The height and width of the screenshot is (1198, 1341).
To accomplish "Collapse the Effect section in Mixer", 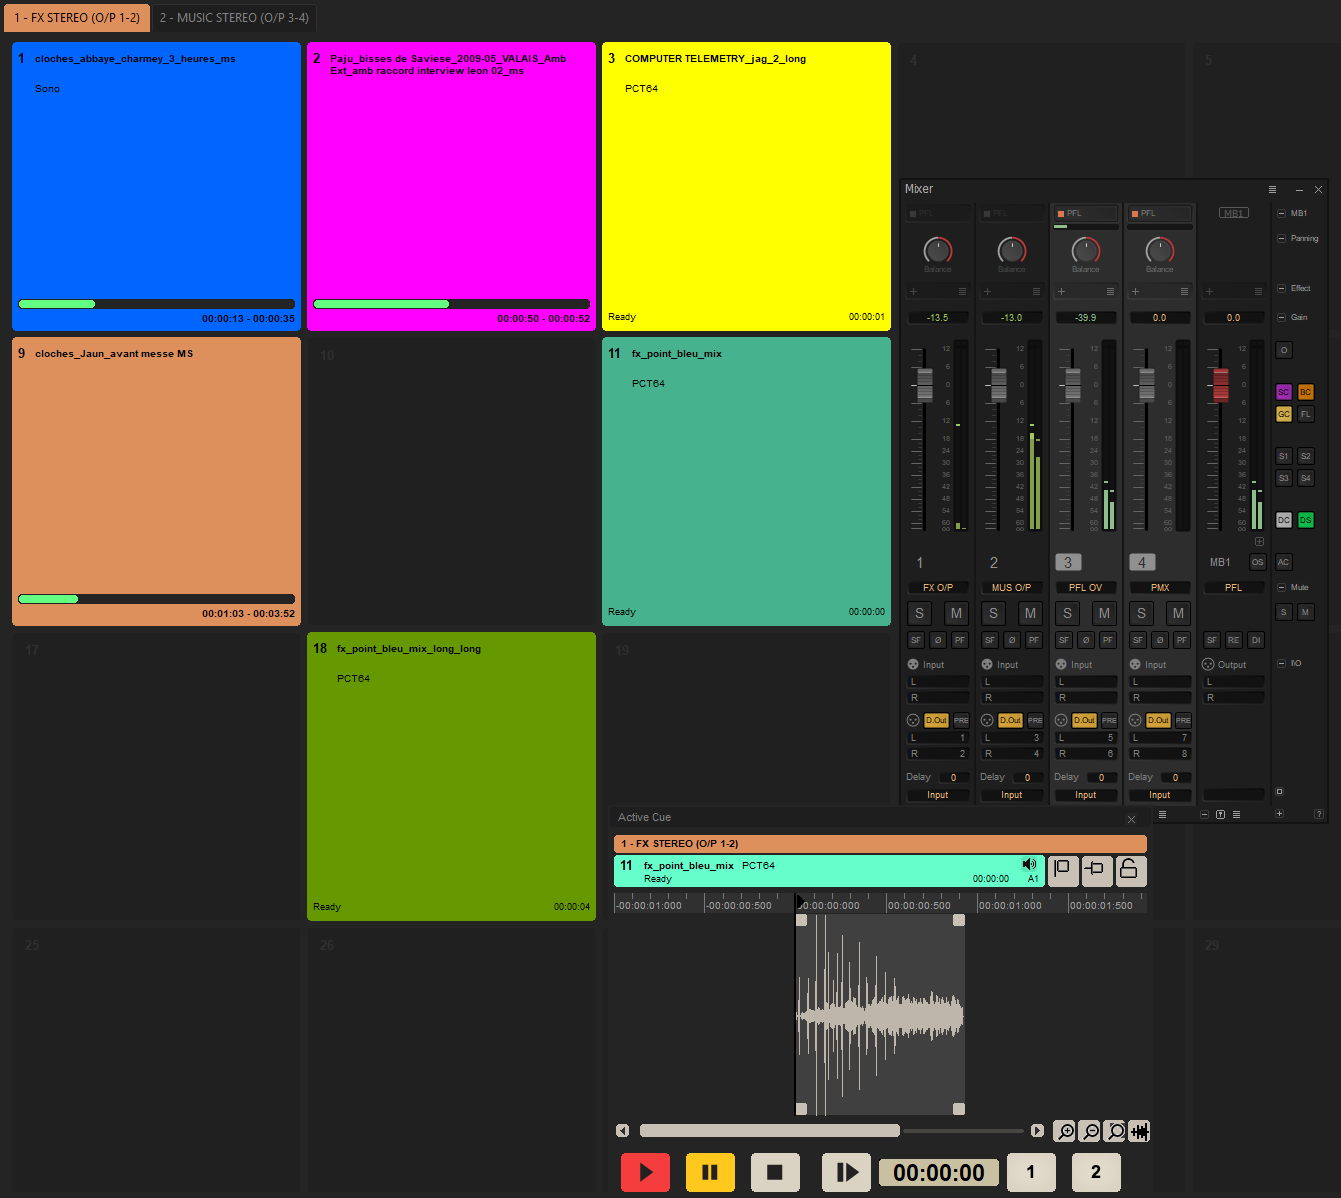I will pyautogui.click(x=1282, y=288).
